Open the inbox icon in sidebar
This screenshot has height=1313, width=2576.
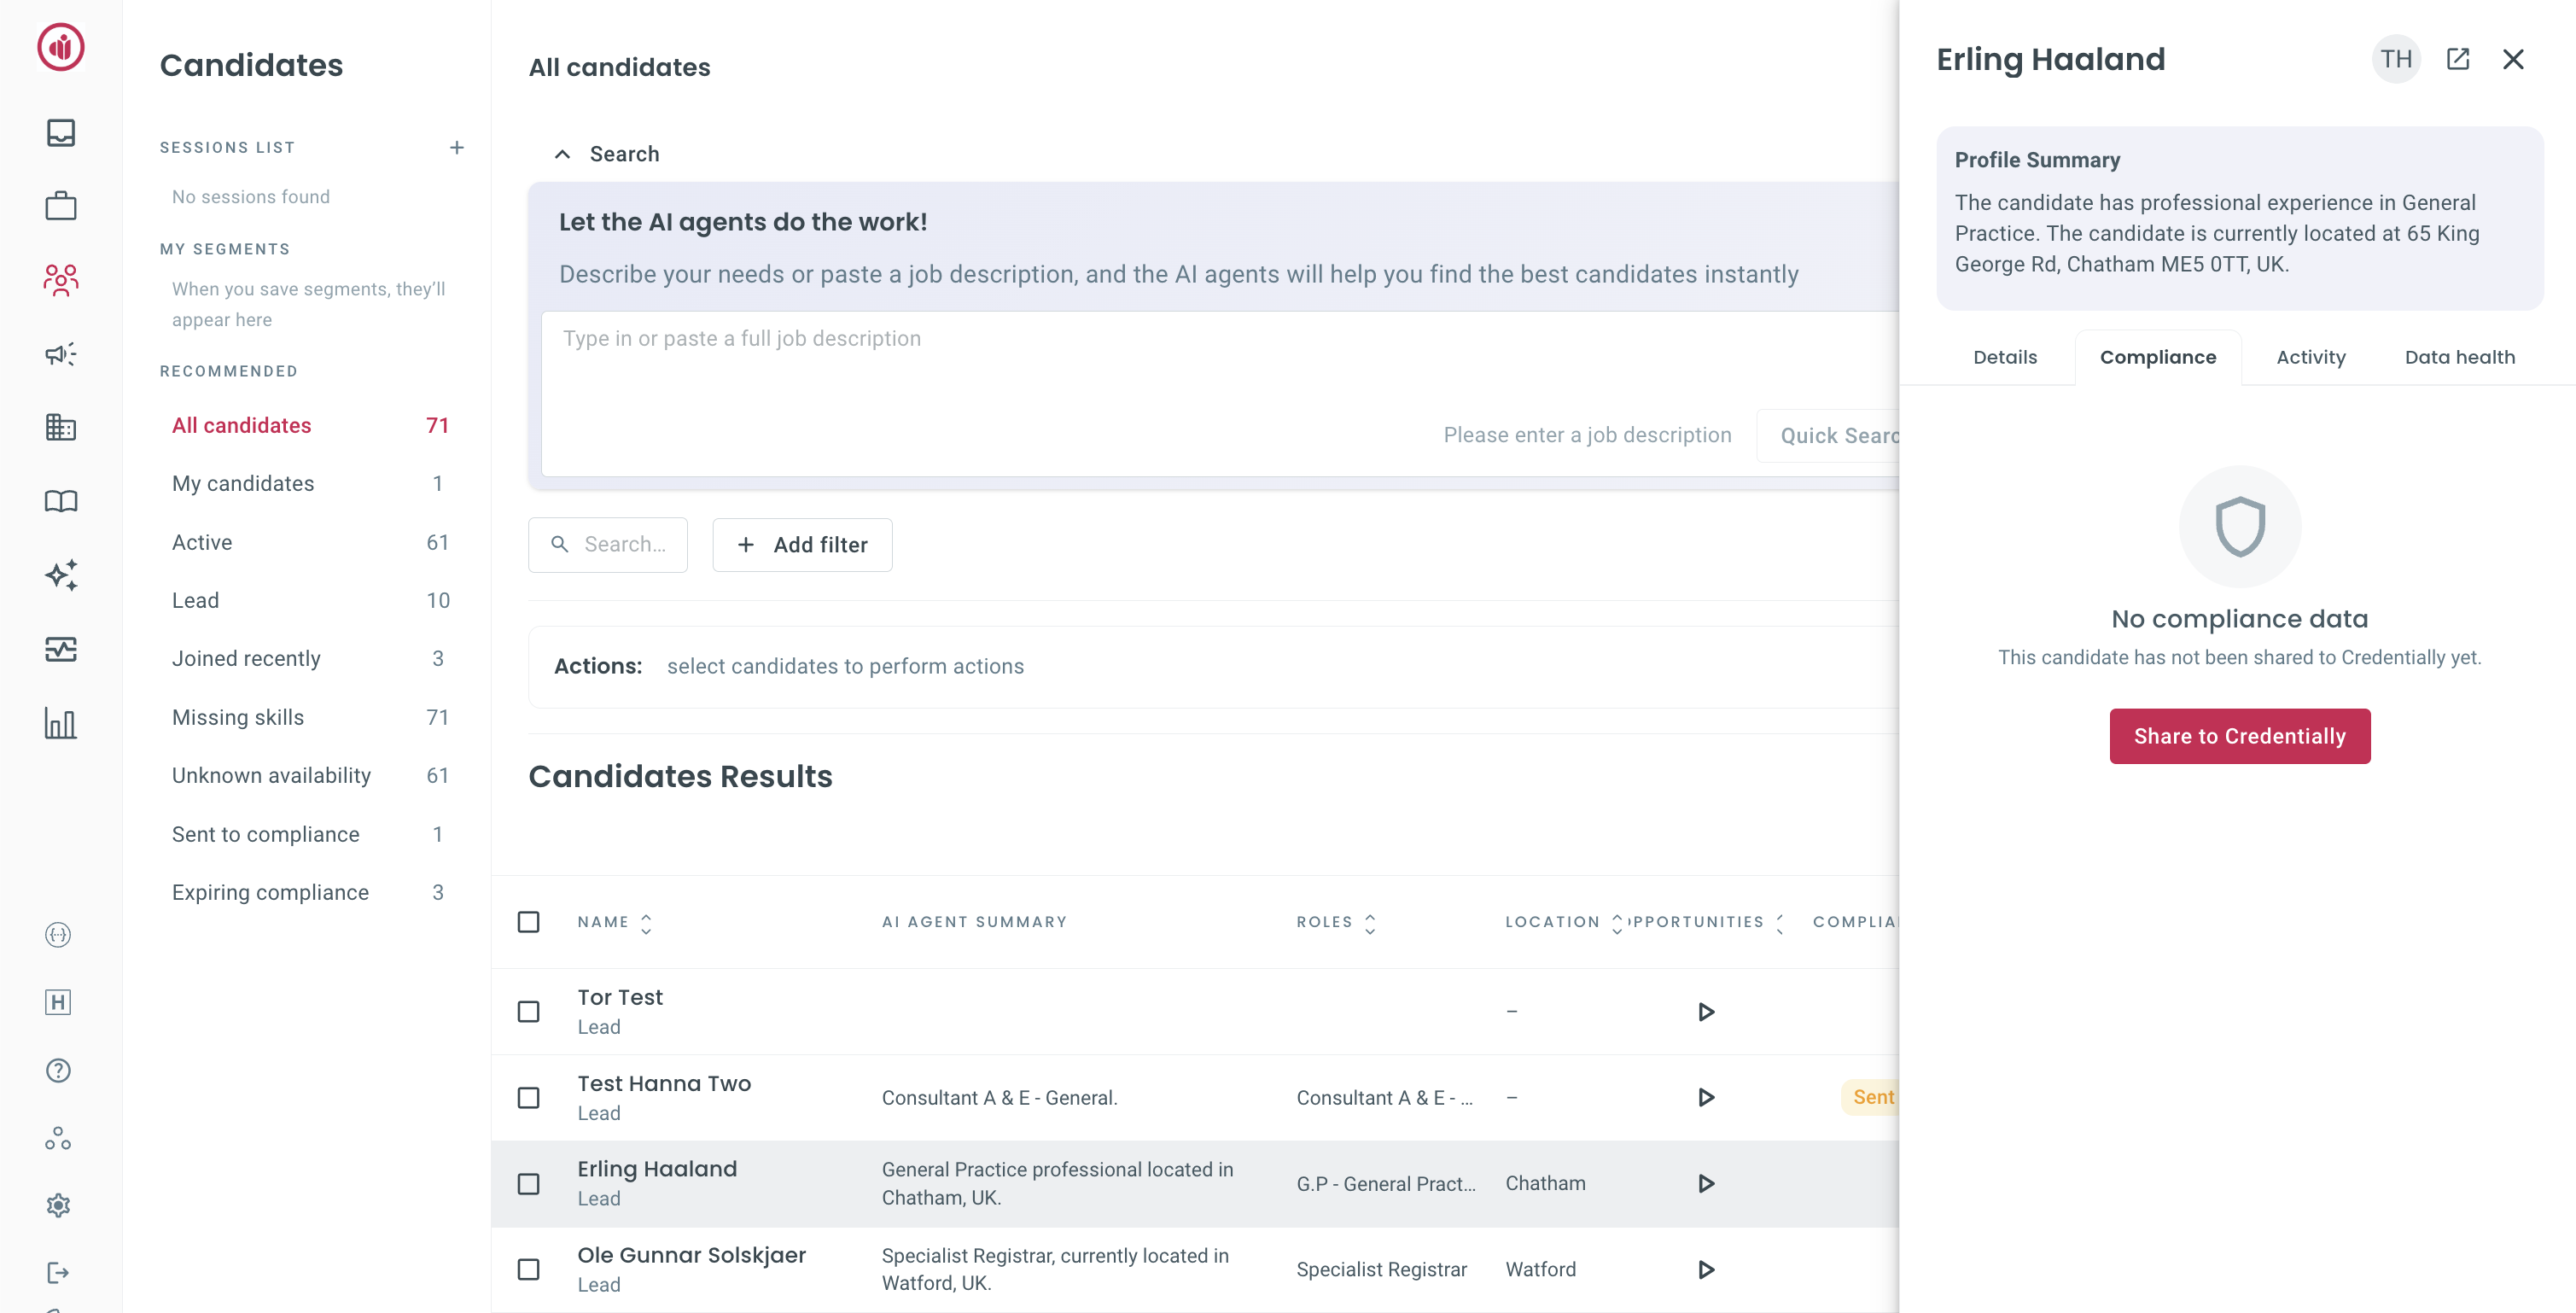click(61, 132)
